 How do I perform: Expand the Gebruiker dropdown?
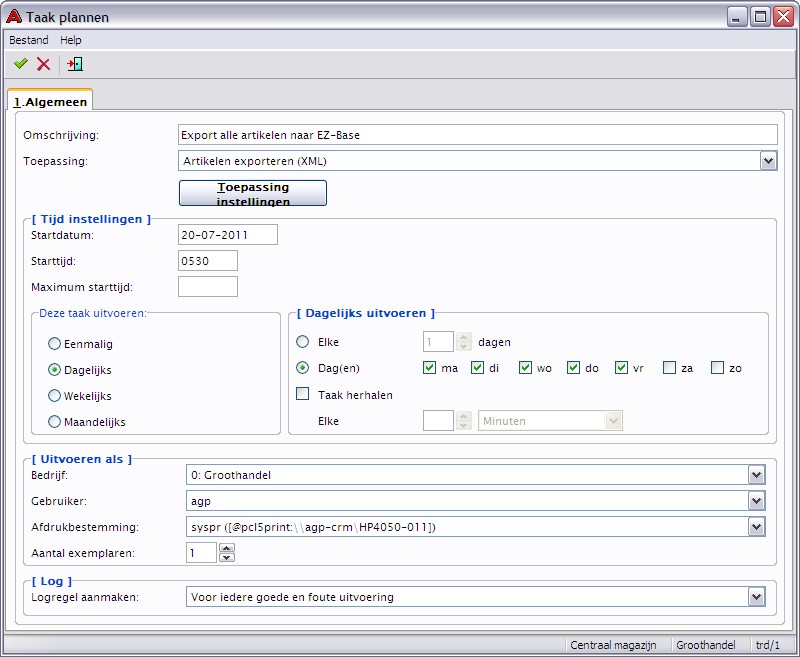(x=757, y=501)
